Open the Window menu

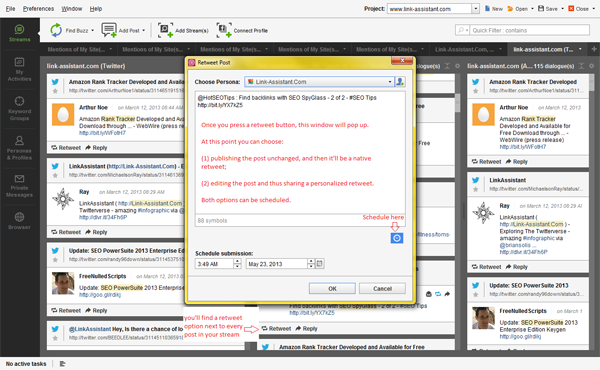tap(72, 8)
